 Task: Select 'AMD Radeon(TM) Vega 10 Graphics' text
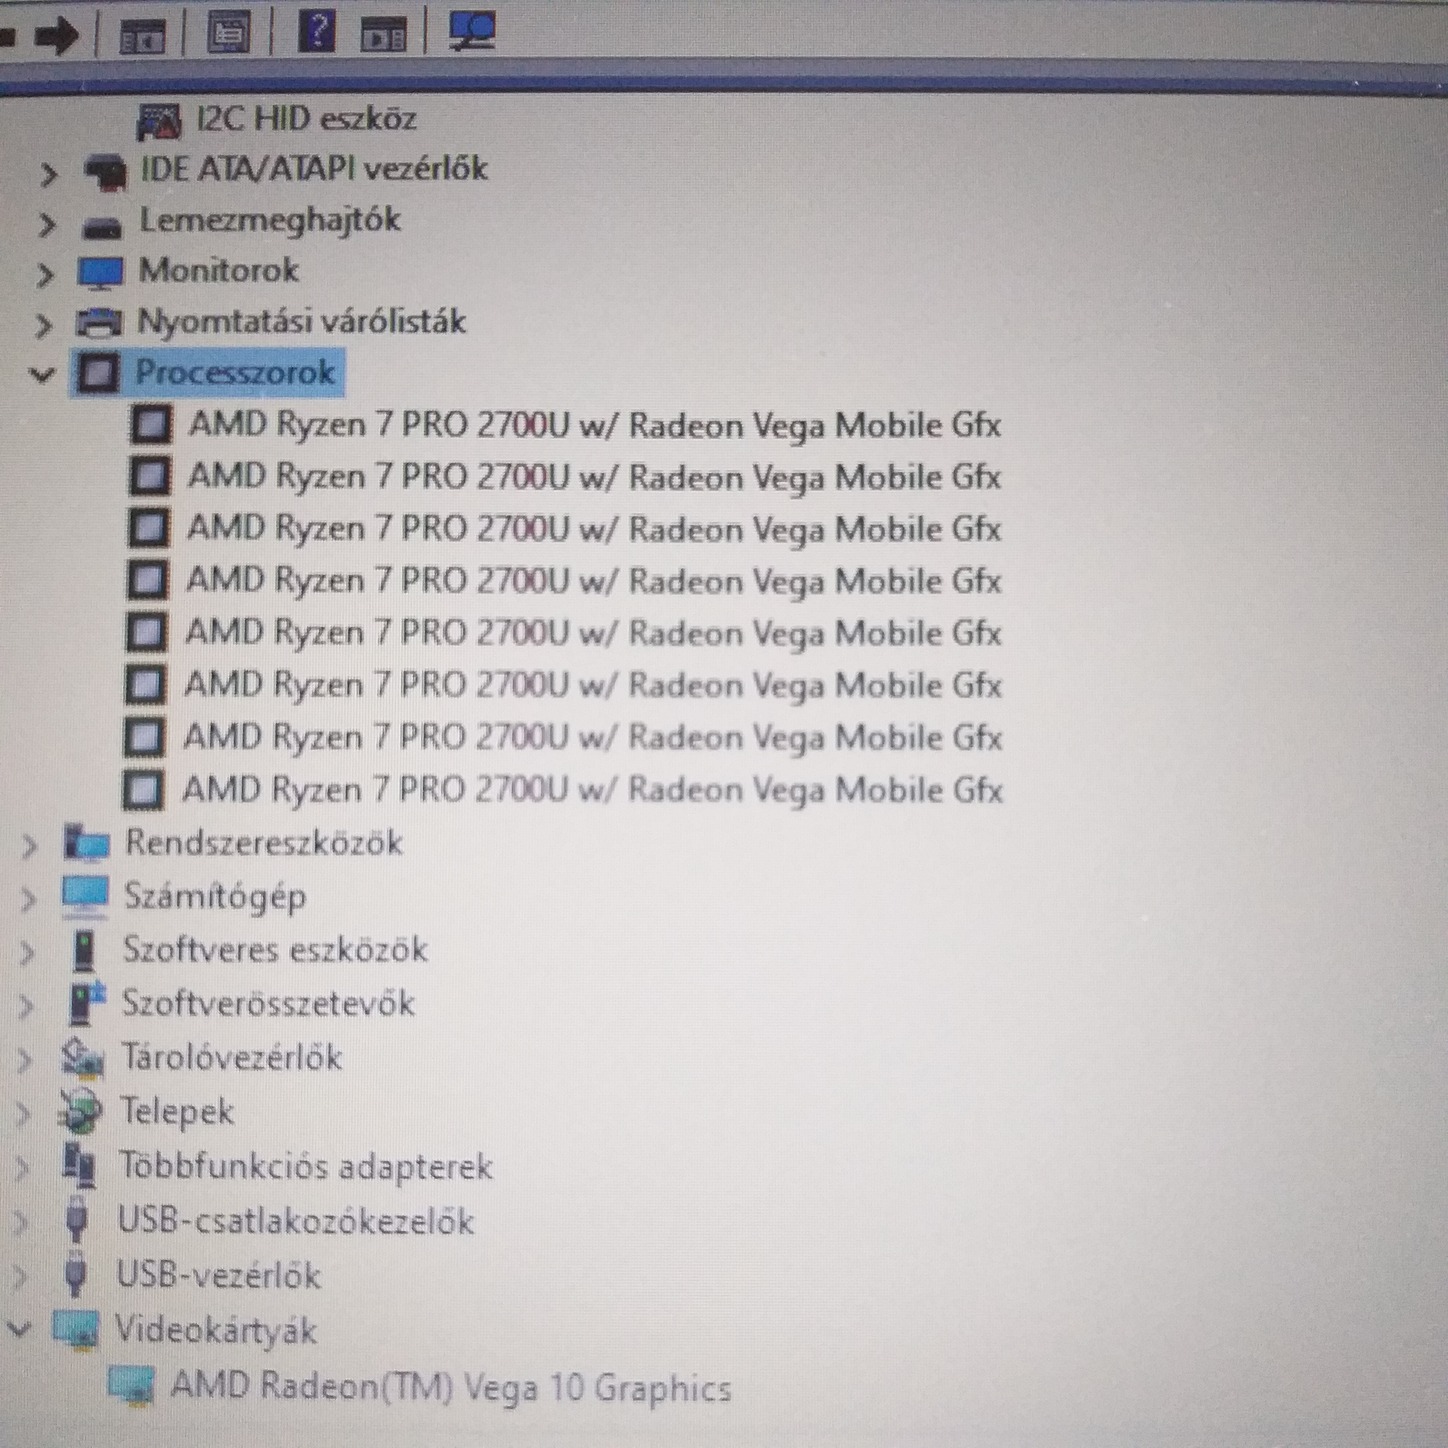(451, 1388)
